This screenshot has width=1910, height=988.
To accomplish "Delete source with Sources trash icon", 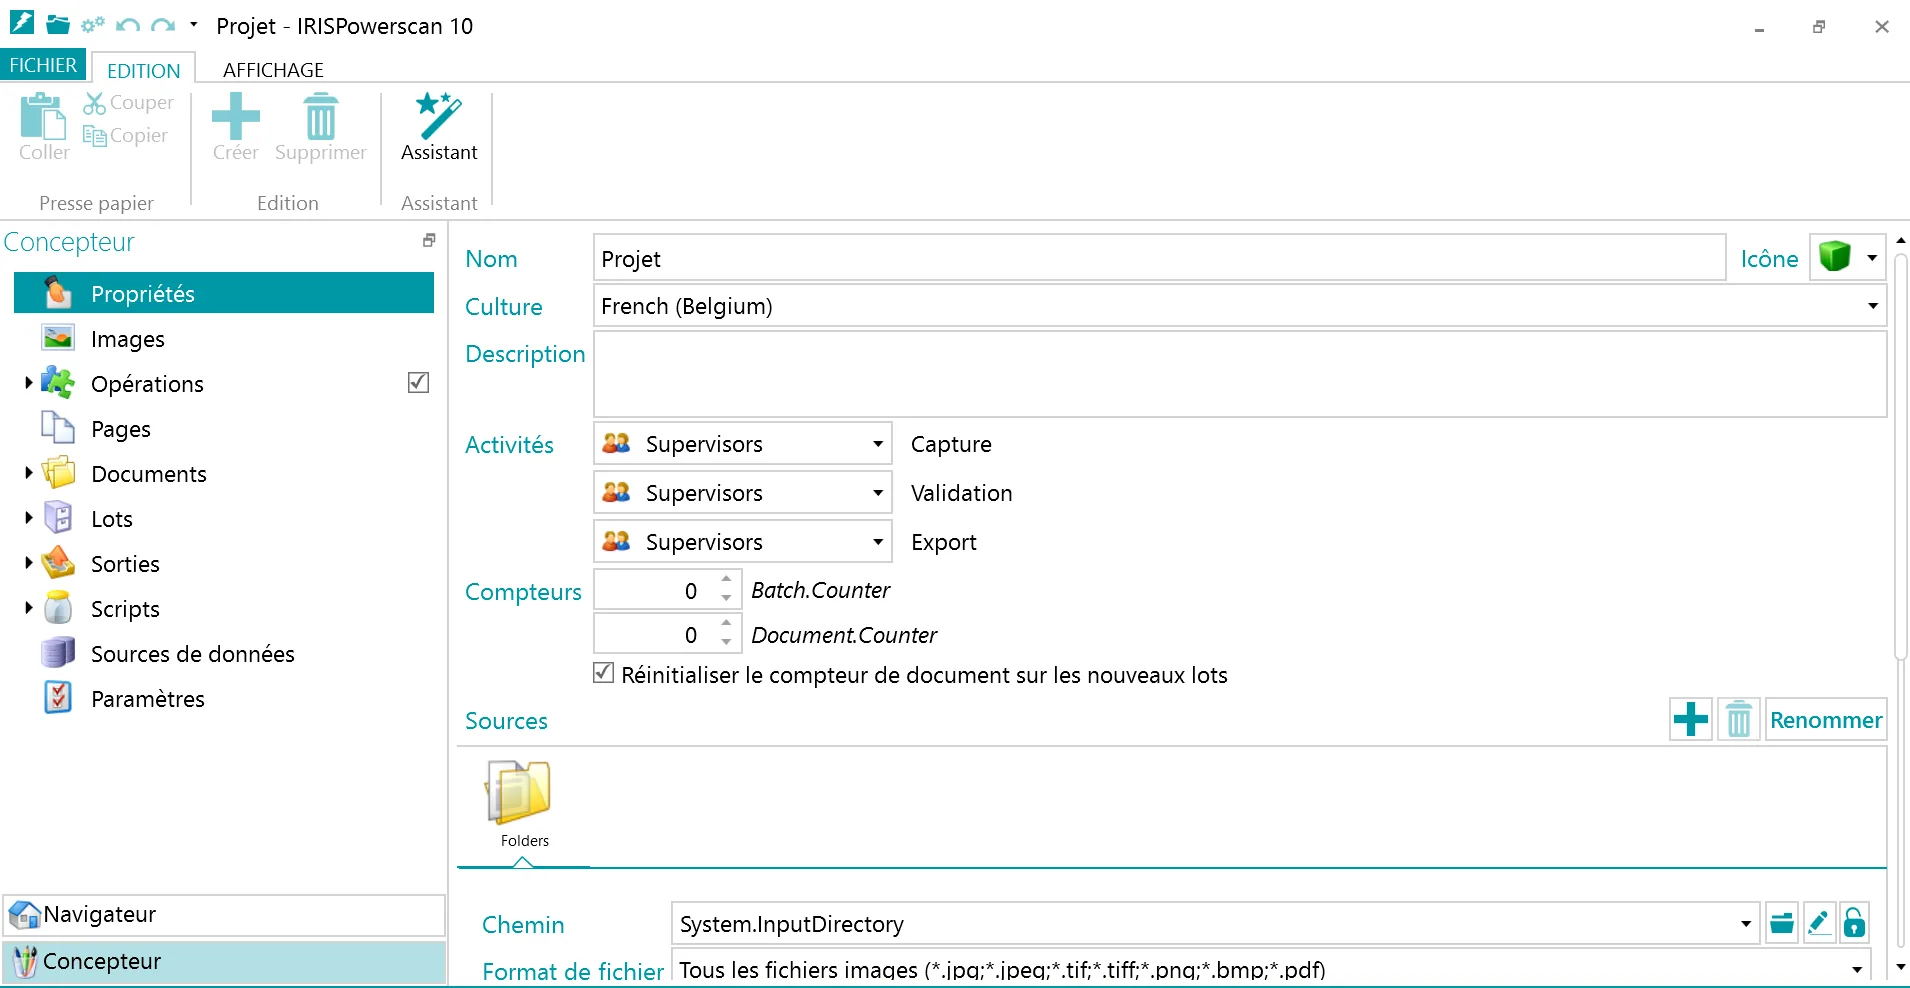I will tap(1739, 719).
